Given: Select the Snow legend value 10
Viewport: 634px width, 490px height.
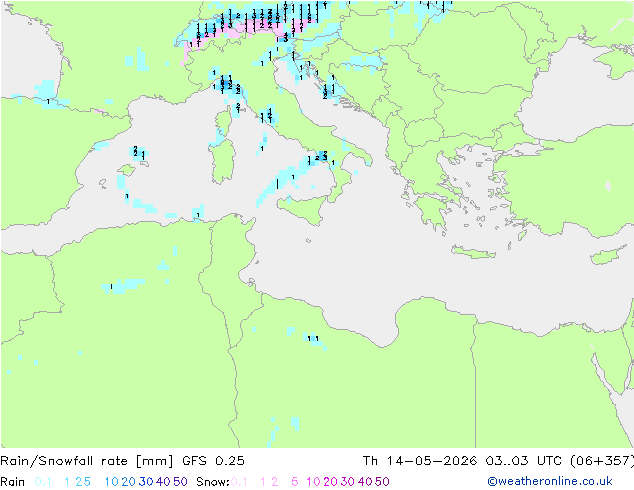Looking at the screenshot, I should point(313,482).
